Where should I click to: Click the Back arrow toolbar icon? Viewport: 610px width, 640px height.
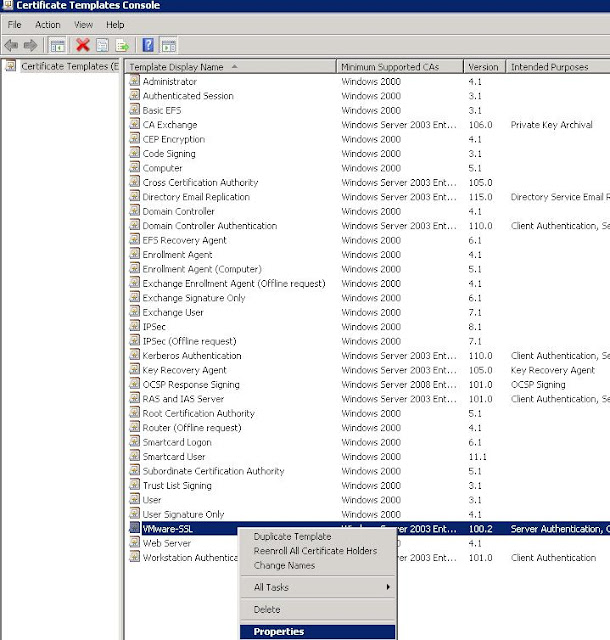tap(11, 45)
